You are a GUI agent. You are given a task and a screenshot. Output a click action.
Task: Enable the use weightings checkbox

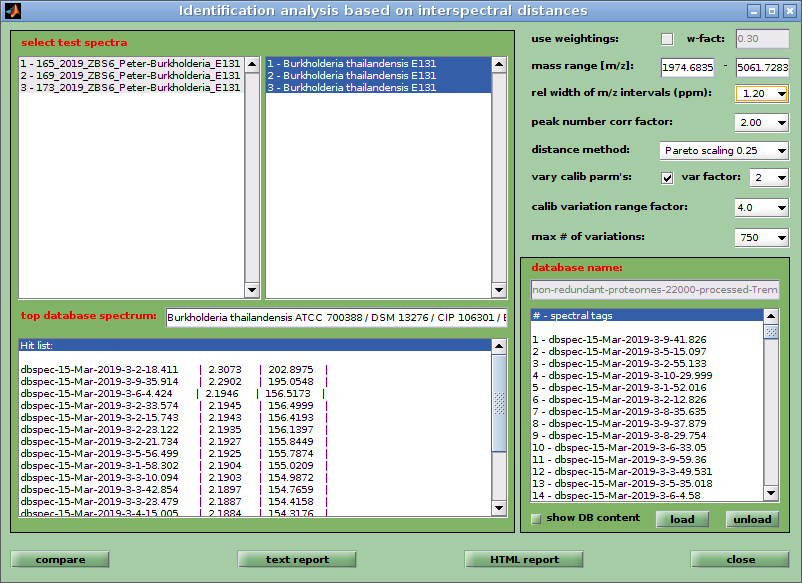pos(667,39)
